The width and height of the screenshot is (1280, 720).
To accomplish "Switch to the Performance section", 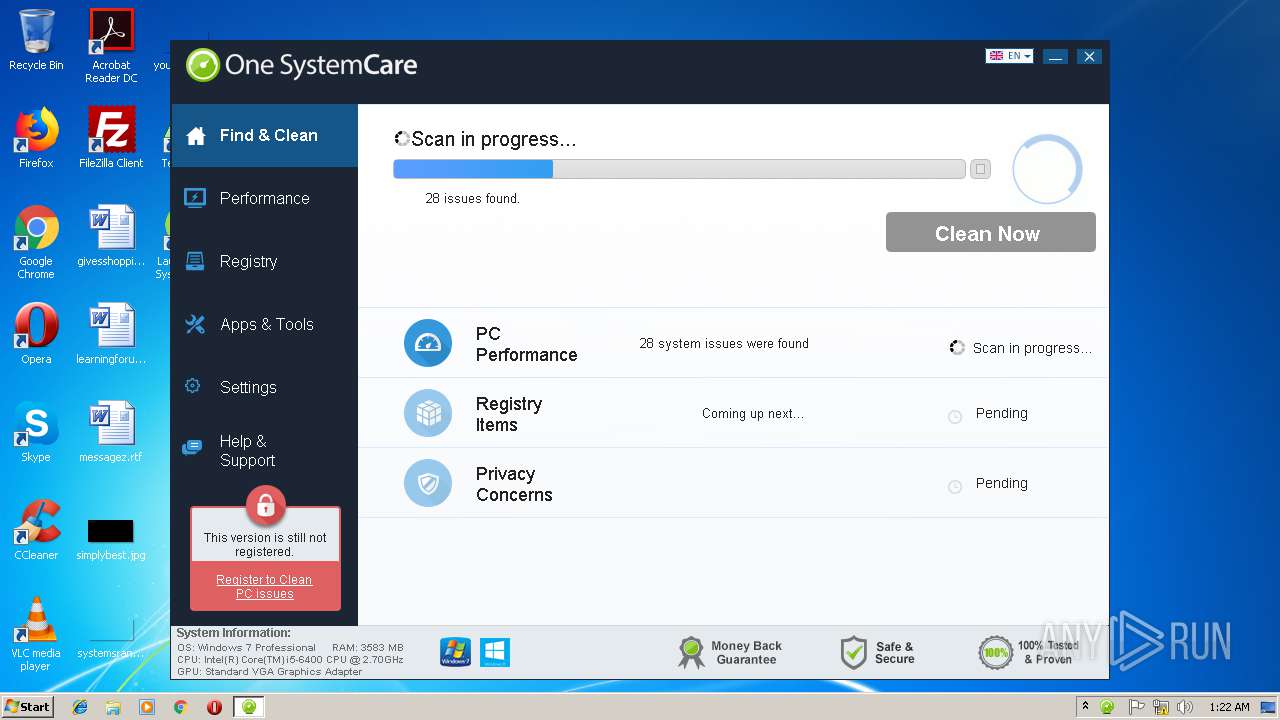I will (264, 198).
